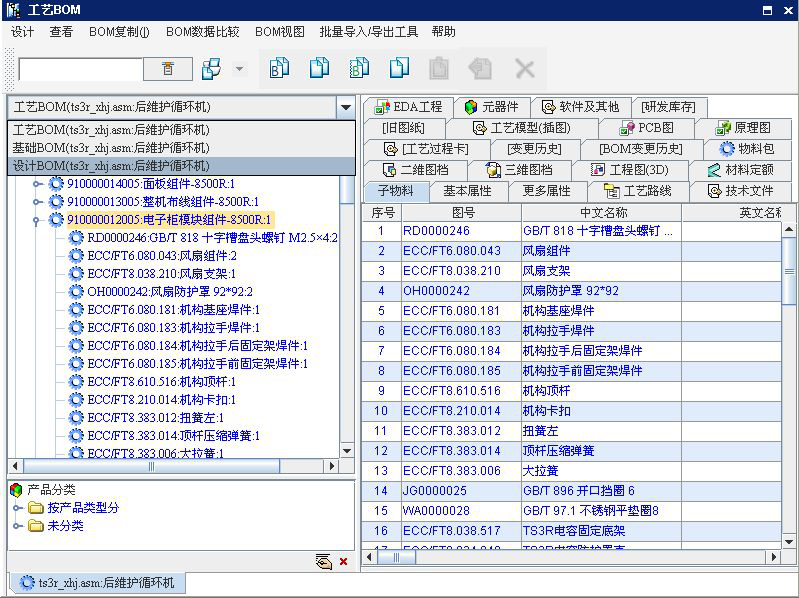Collapse the 910000012005 电子柜模块组件 node

(x=38, y=220)
